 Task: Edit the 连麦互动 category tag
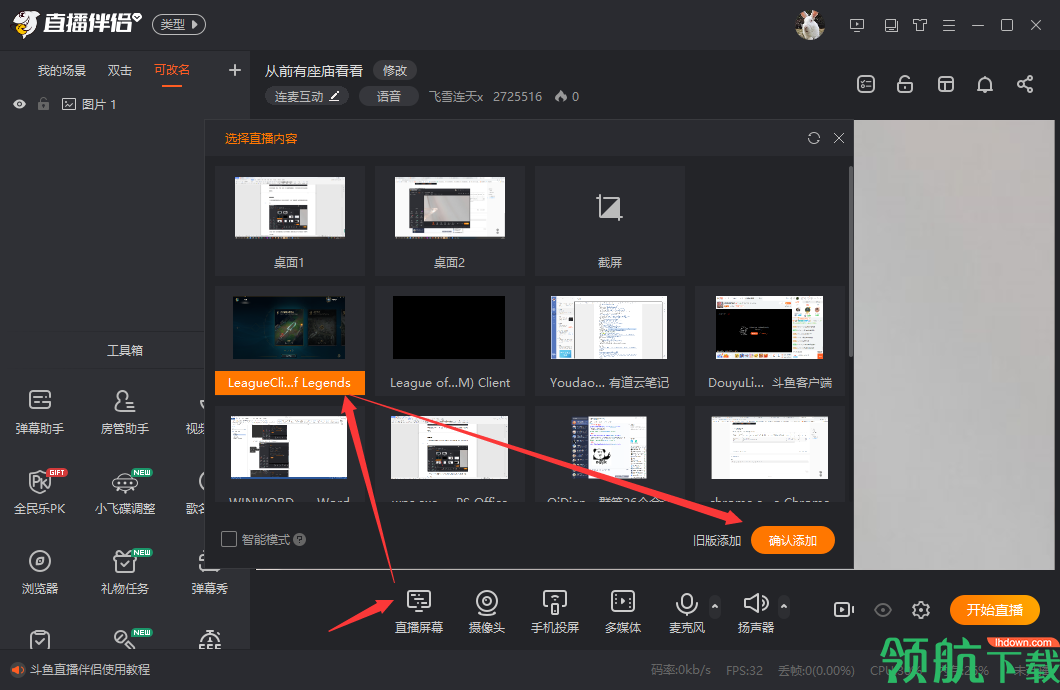[306, 97]
